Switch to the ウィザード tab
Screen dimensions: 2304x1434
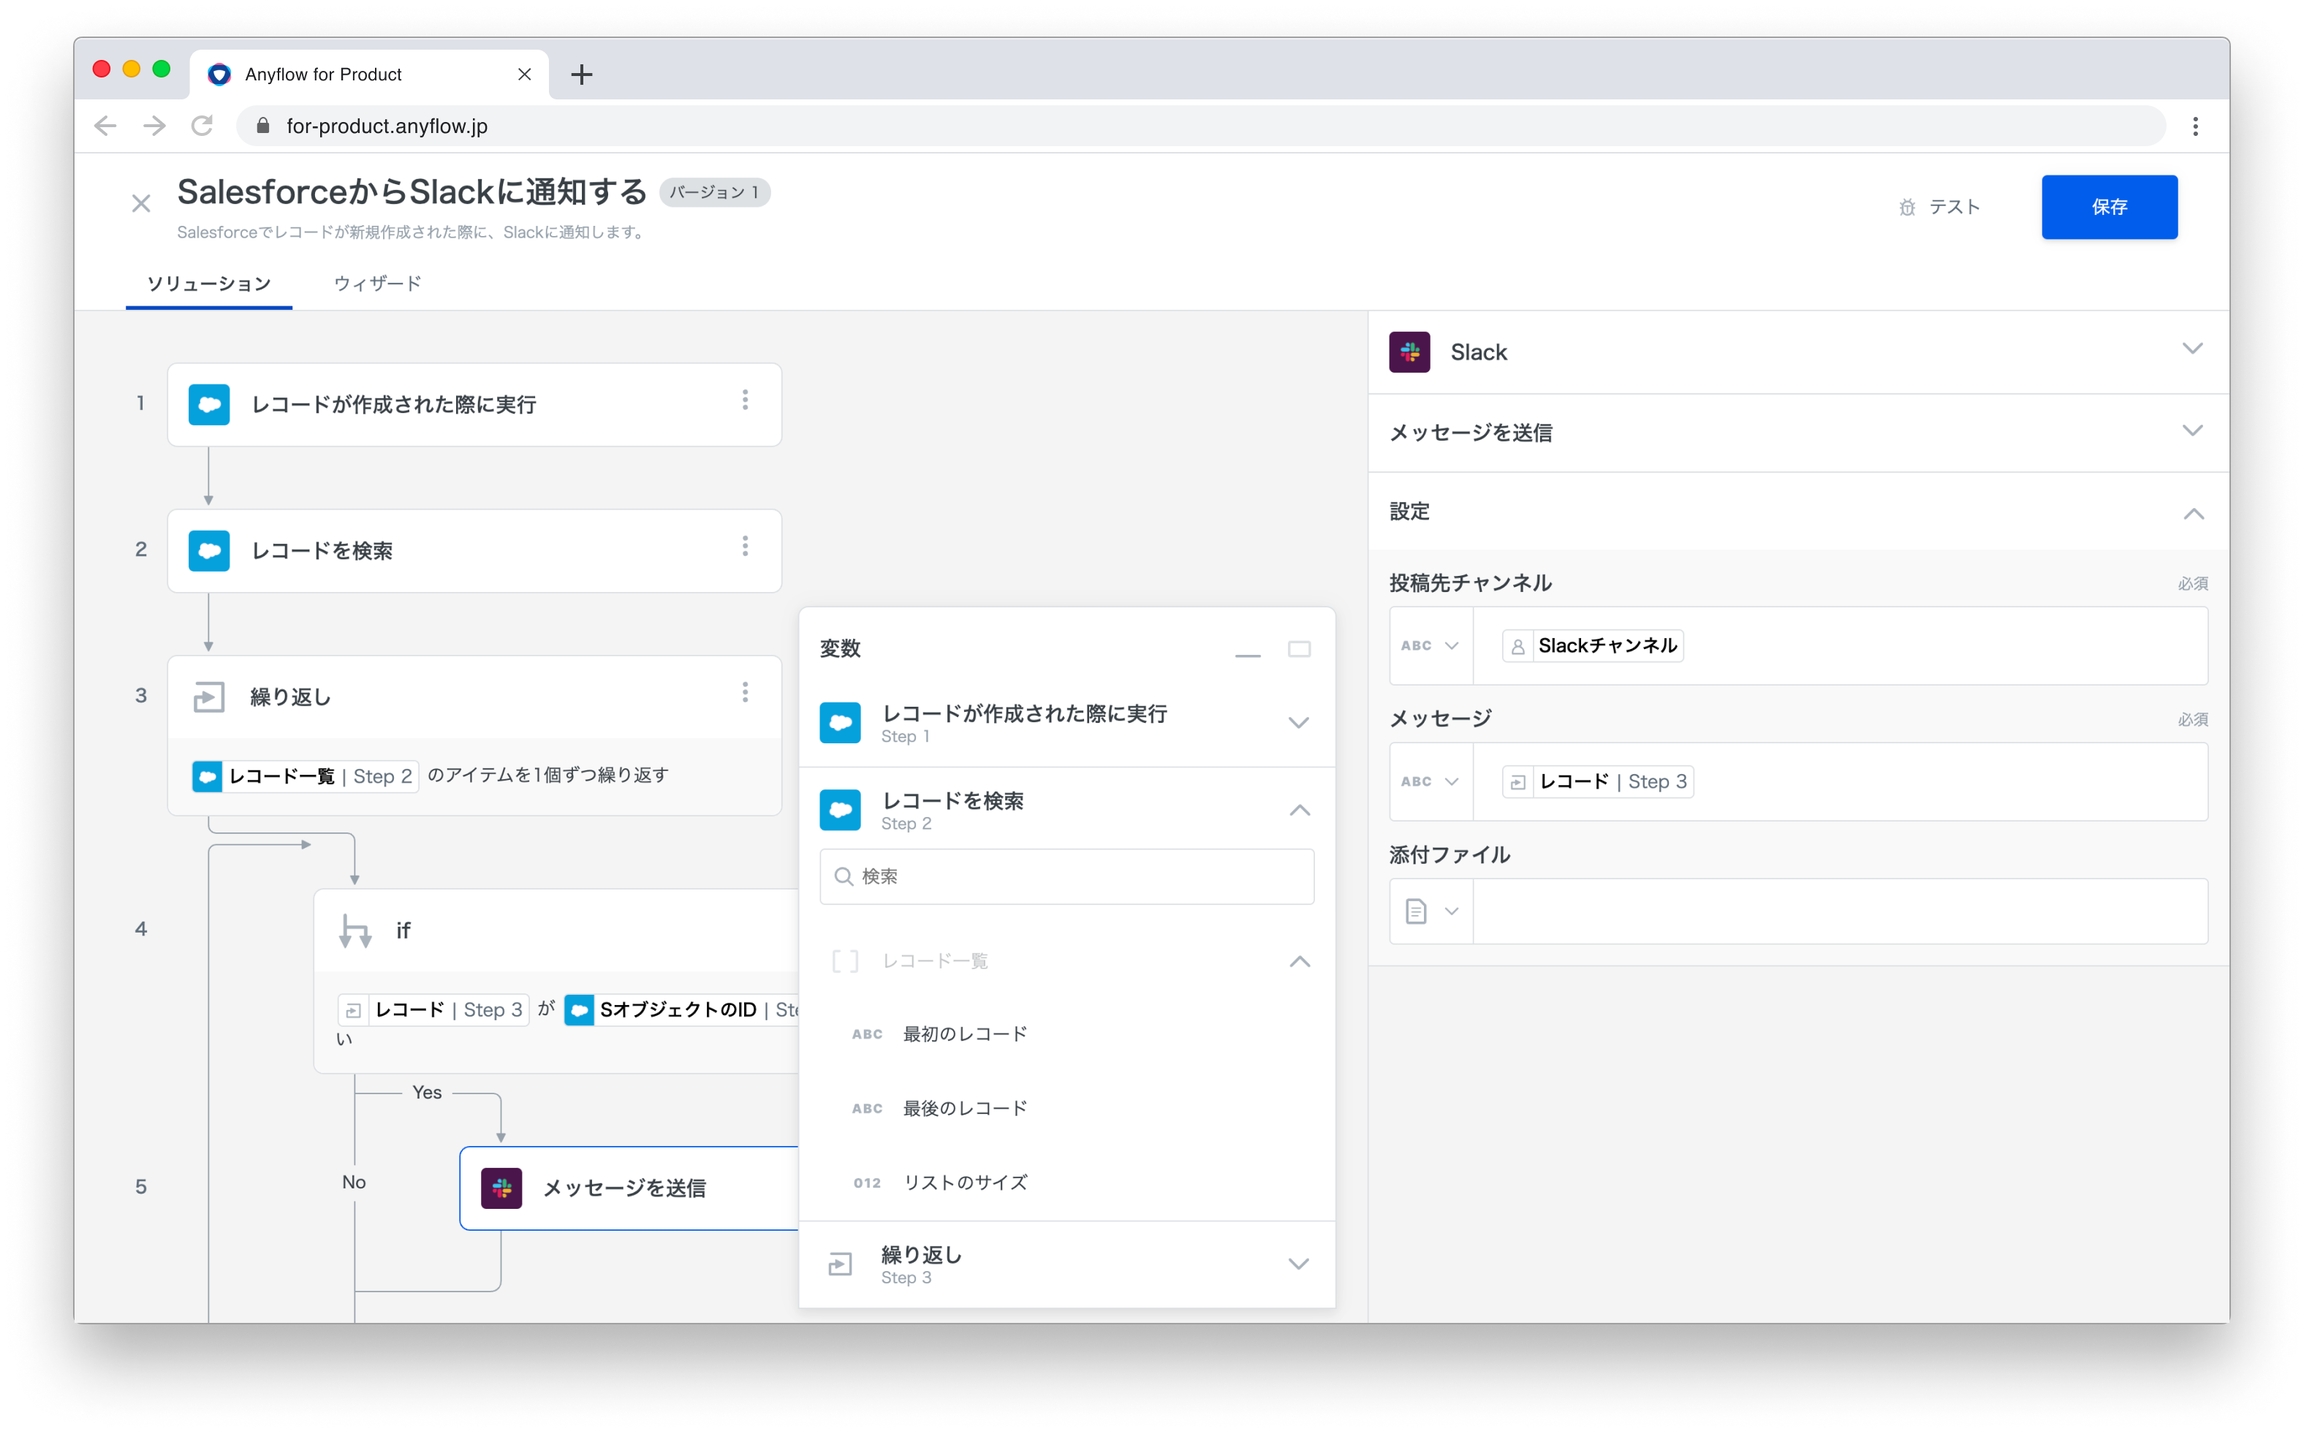377,284
